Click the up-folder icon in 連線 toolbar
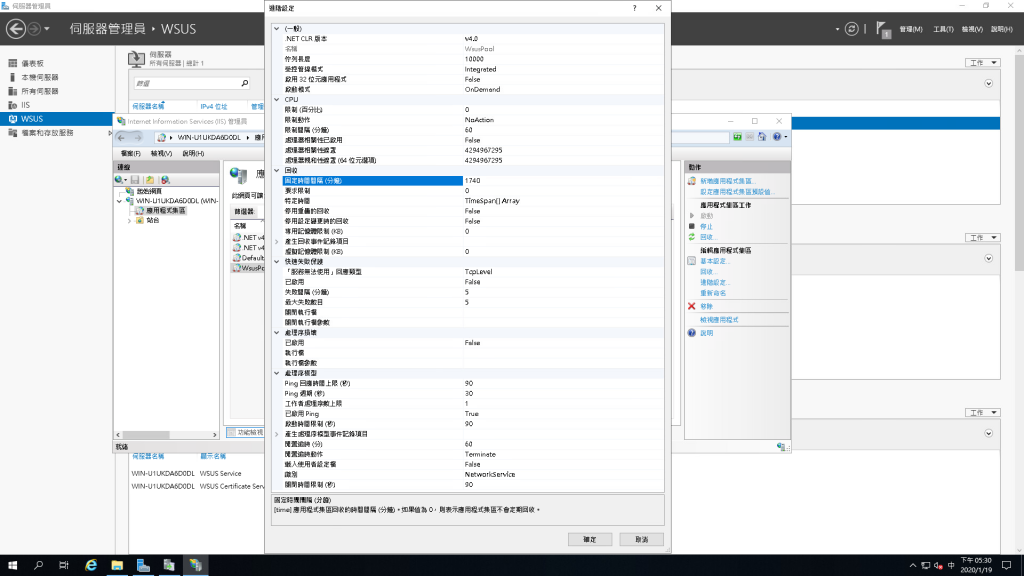This screenshot has width=1024, height=576. point(150,180)
